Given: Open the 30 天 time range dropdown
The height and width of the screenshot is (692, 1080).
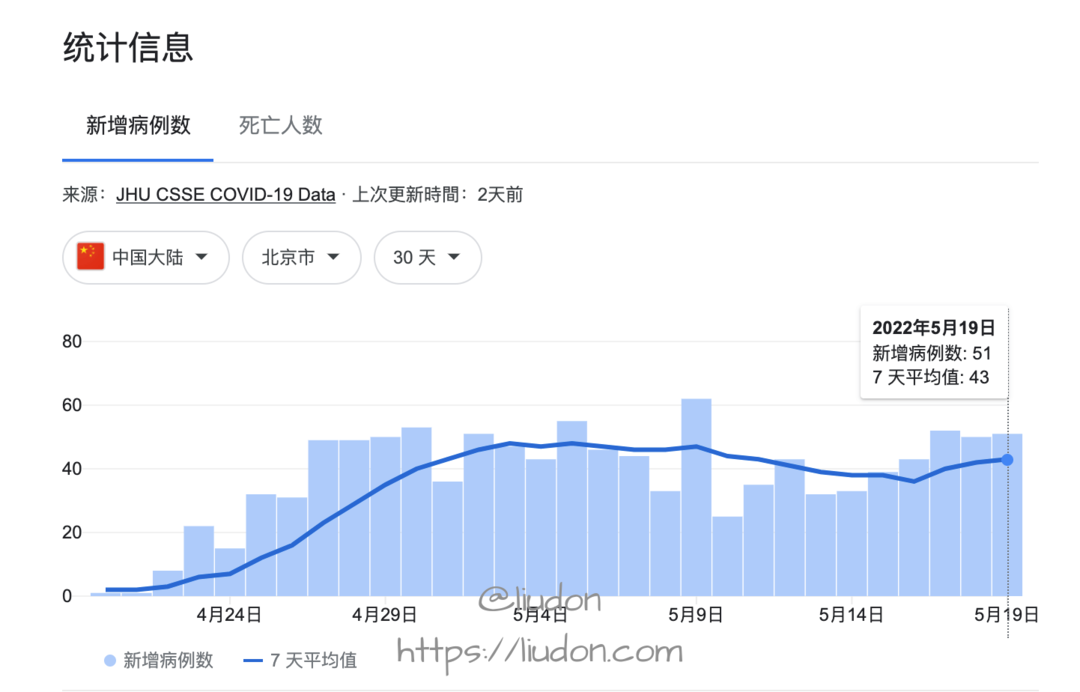Looking at the screenshot, I should click(428, 258).
